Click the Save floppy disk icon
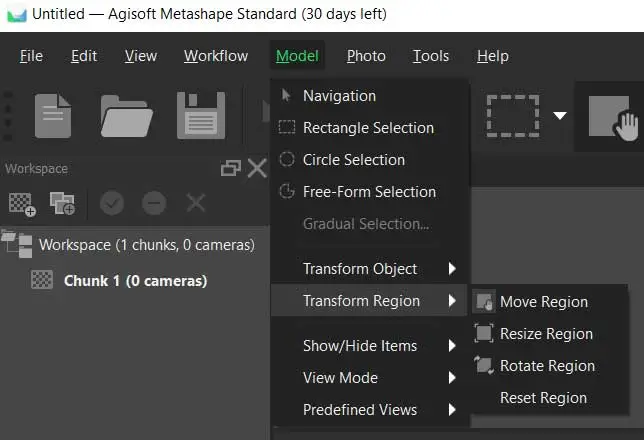The width and height of the screenshot is (644, 440). [x=201, y=116]
